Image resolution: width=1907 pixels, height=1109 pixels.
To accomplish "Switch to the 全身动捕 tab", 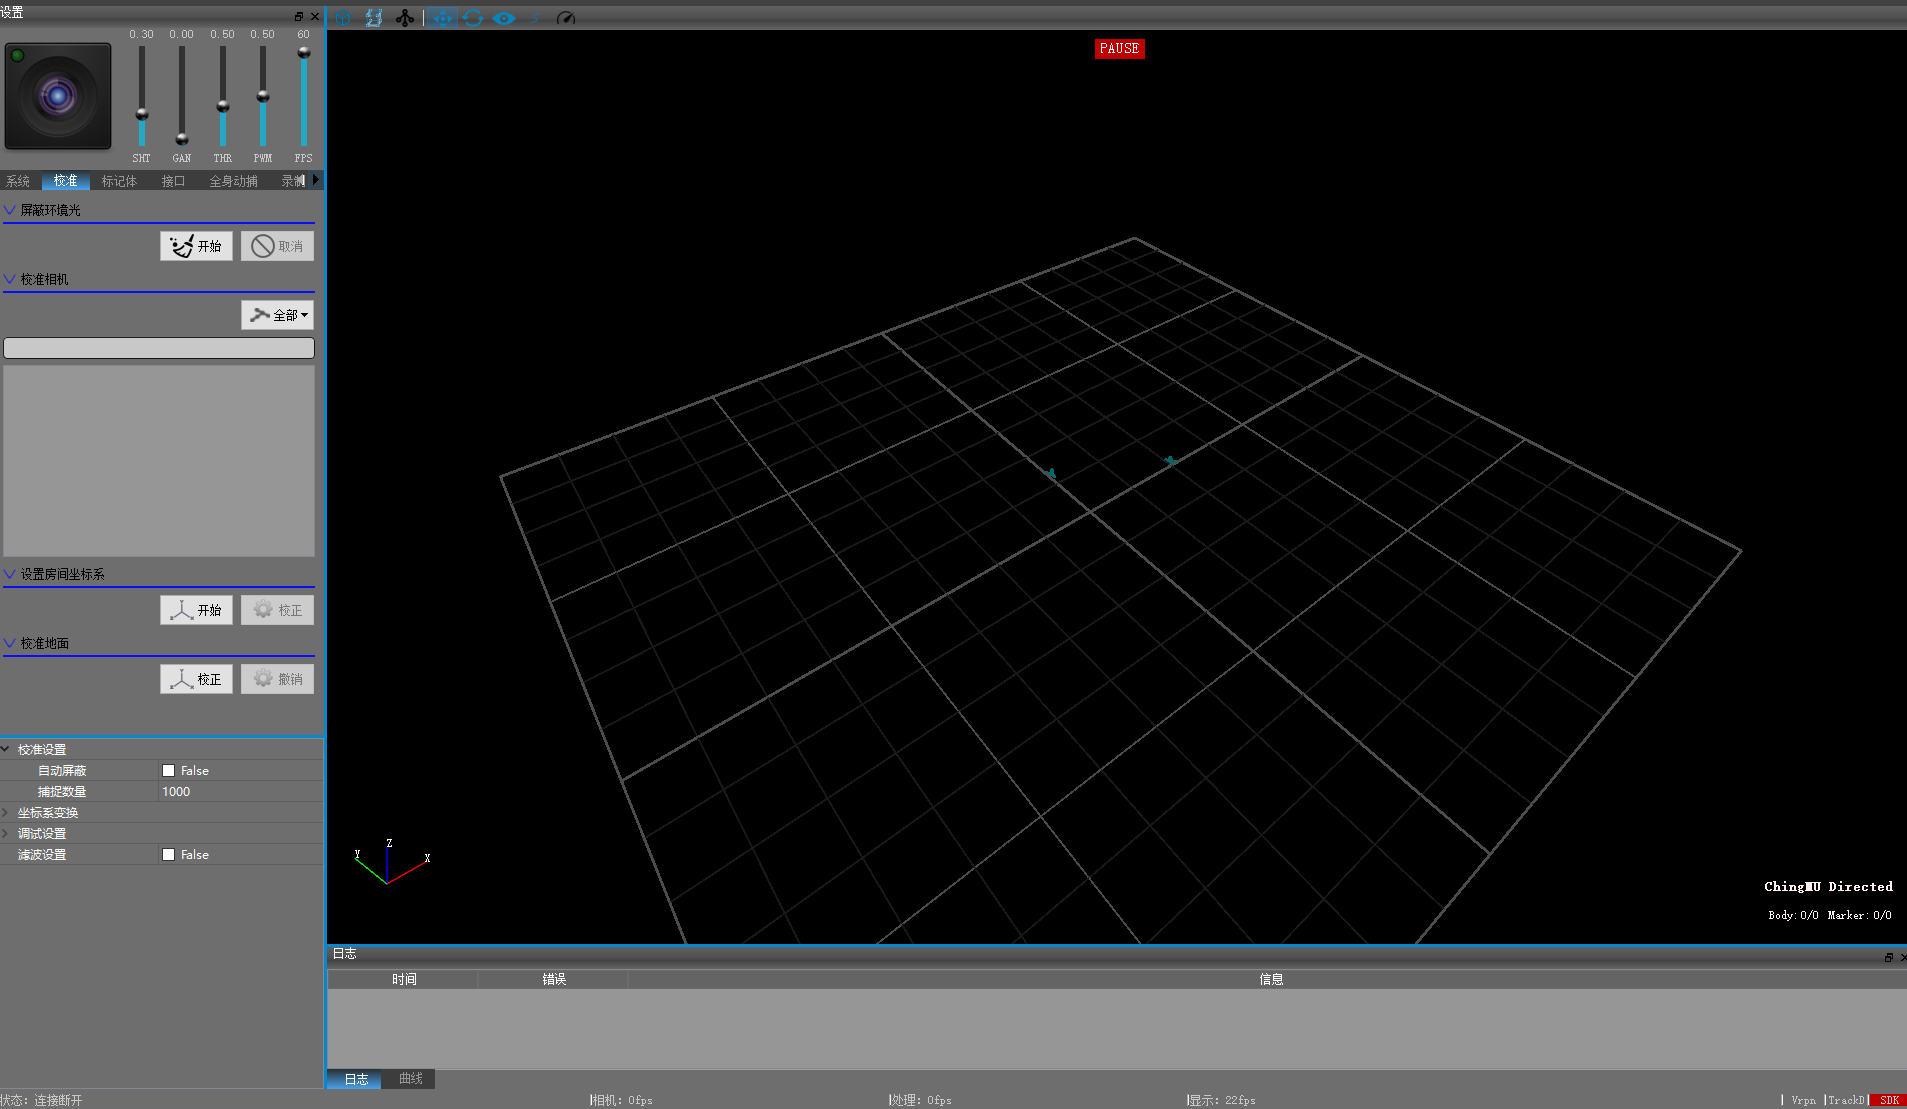I will click(x=233, y=181).
